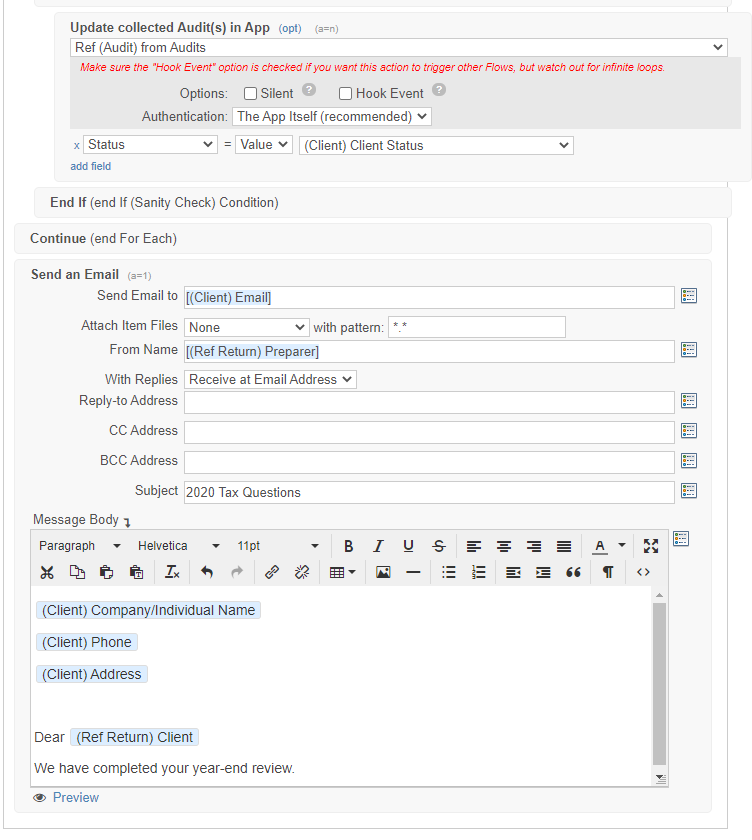Screen dimensions: 752x840
Task: Decrease indent of the paragraph
Action: tap(513, 572)
